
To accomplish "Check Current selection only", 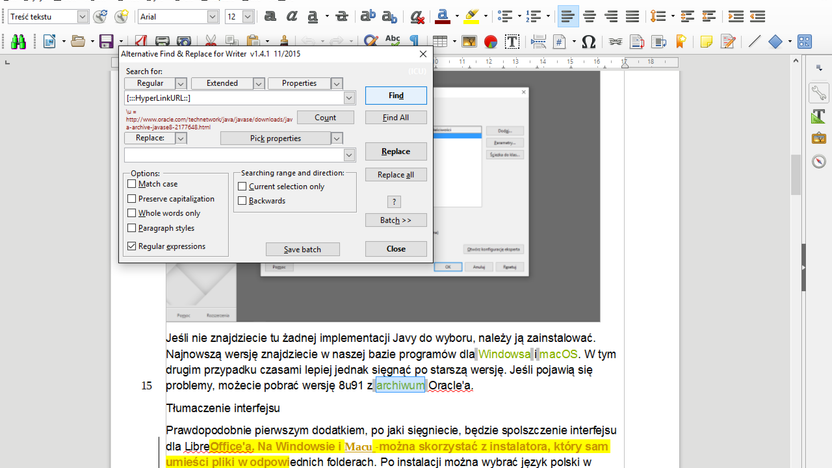I will pos(242,186).
